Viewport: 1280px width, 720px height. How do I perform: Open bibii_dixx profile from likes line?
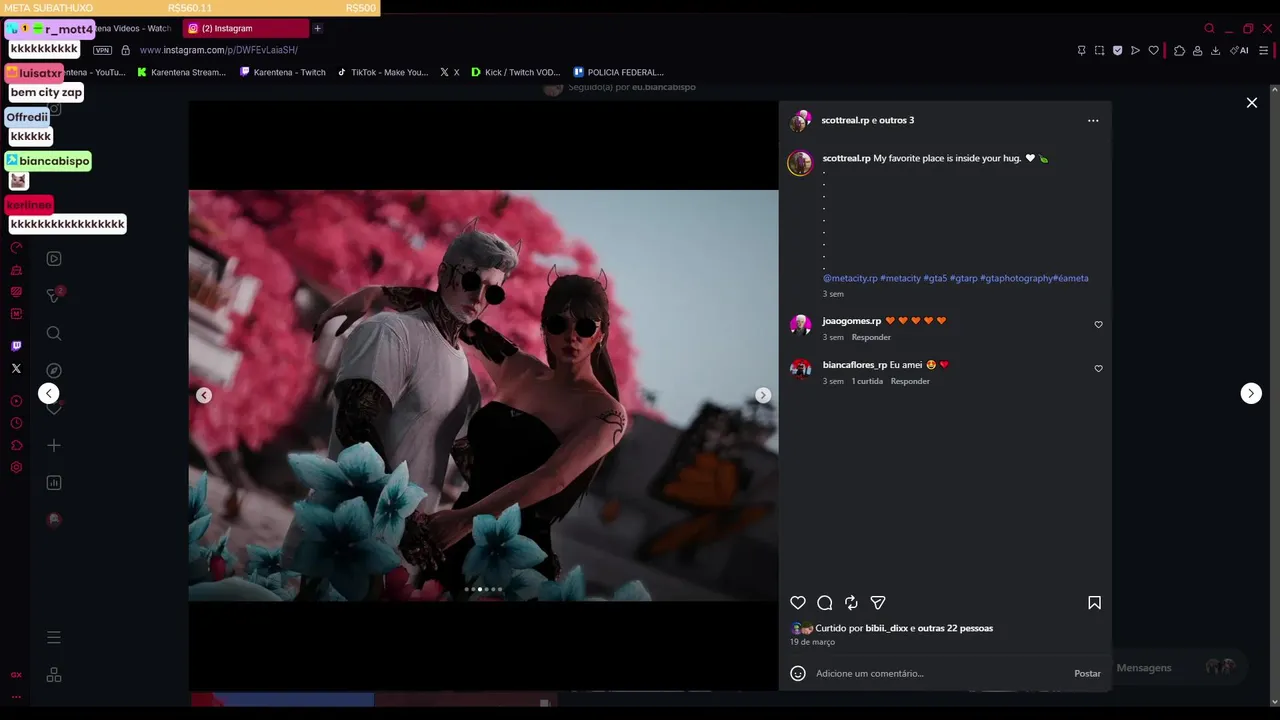[x=887, y=628]
